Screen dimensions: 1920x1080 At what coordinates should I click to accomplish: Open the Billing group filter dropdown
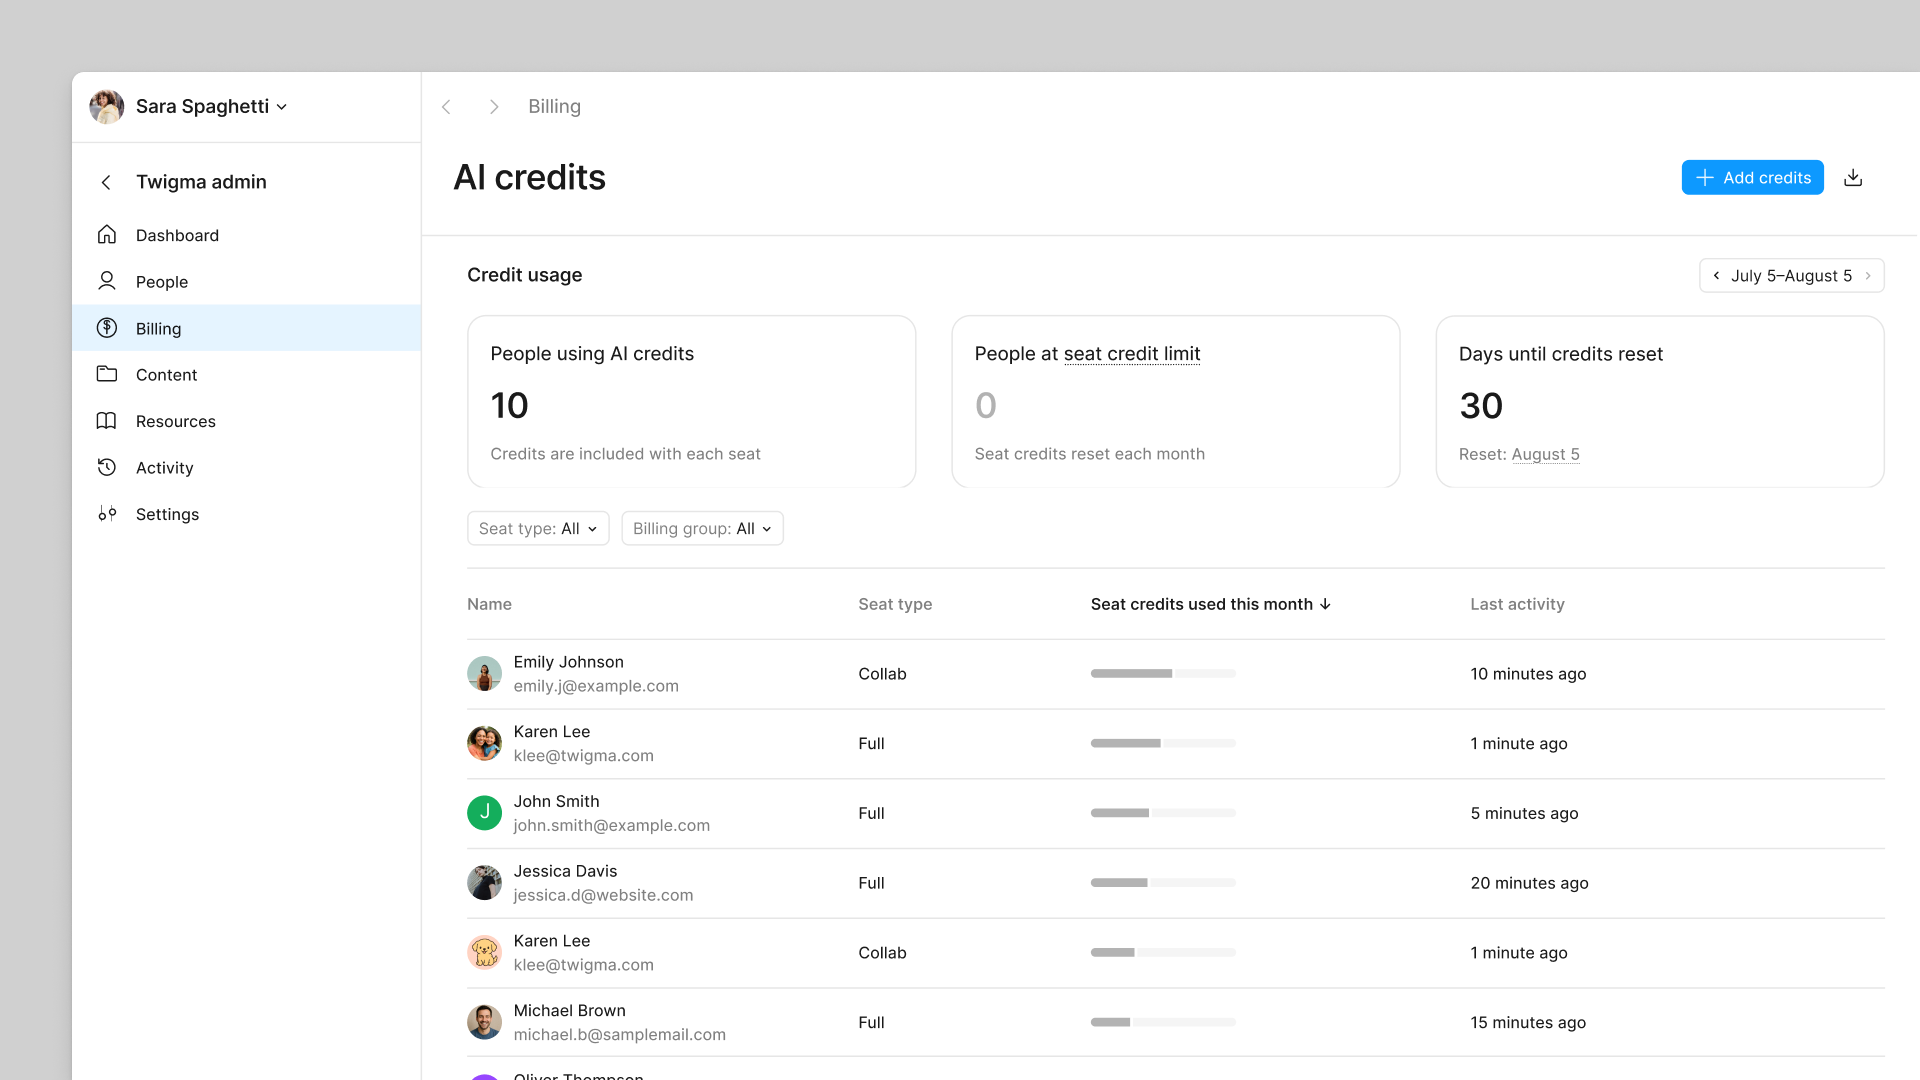pyautogui.click(x=702, y=528)
